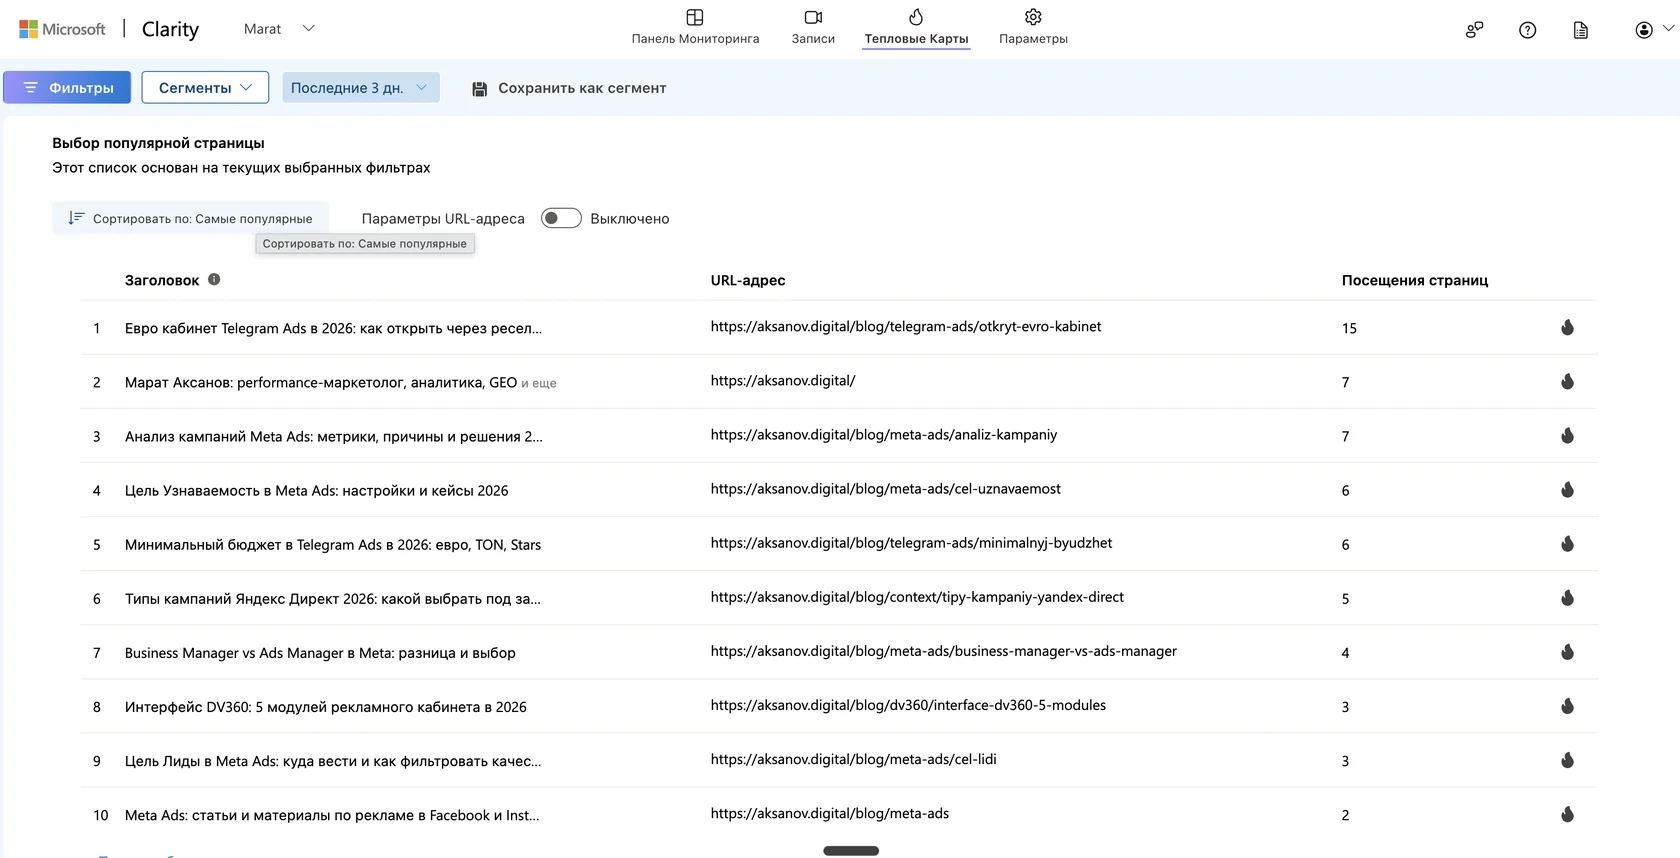Expand the Marat project dropdown chevron

[308, 29]
